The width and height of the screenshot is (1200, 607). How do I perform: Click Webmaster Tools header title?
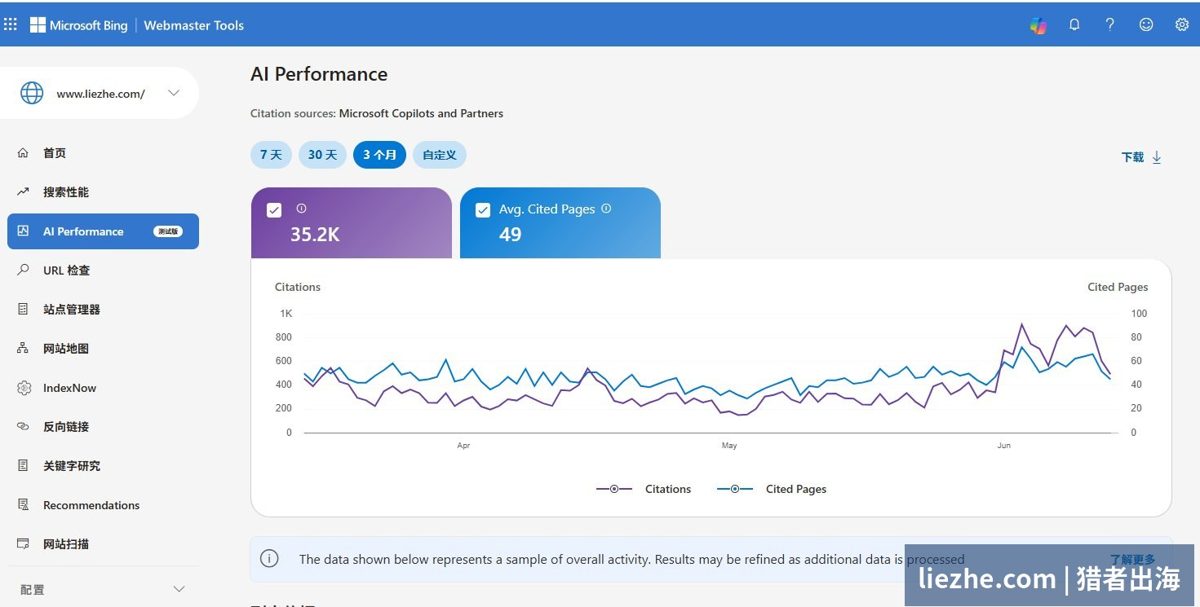[x=194, y=25]
